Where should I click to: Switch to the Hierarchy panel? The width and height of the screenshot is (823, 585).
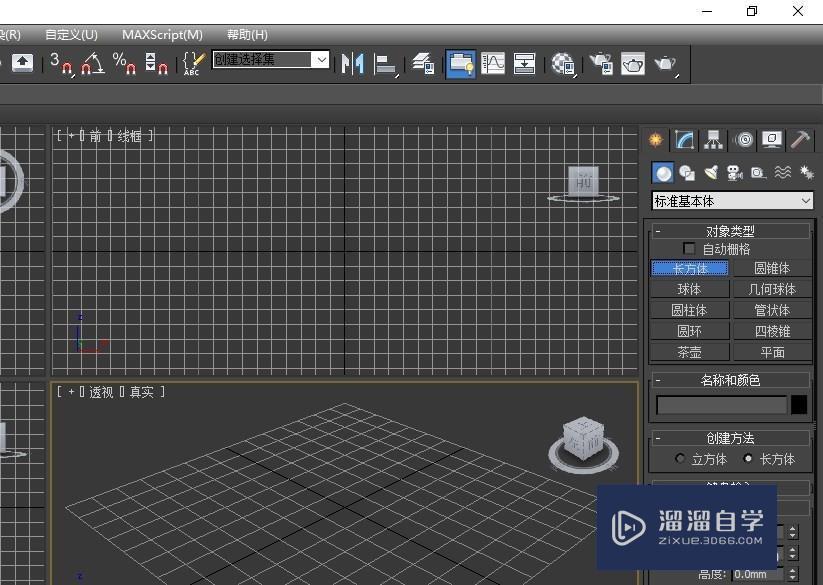coord(712,140)
